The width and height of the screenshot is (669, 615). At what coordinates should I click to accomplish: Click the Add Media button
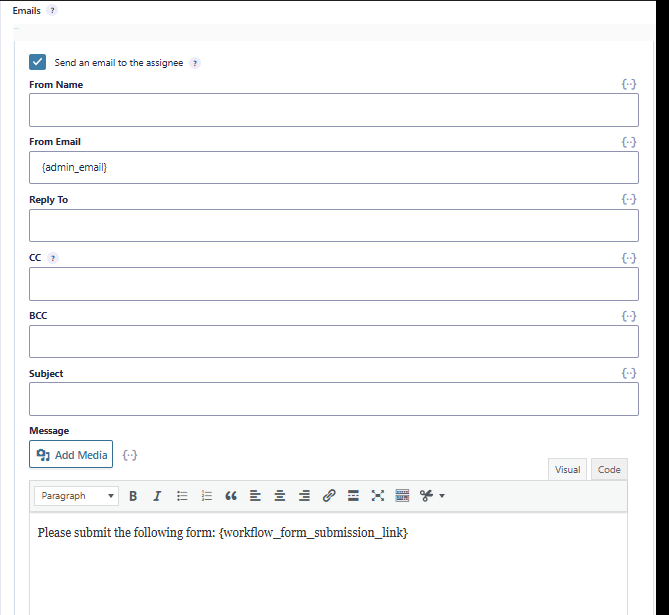tap(71, 455)
